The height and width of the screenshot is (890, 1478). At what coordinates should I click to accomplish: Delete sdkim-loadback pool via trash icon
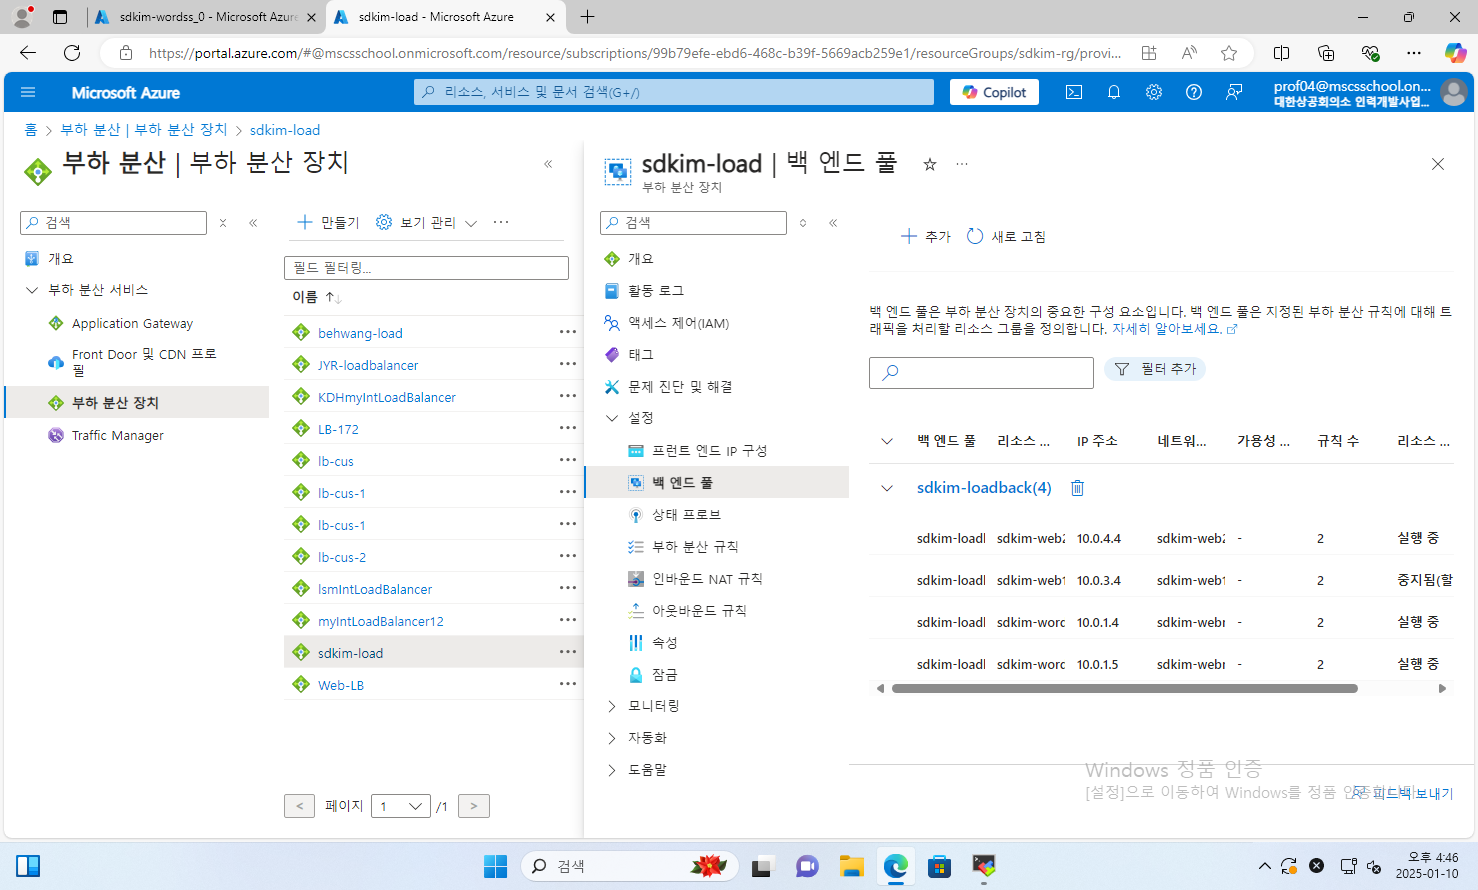pos(1077,488)
